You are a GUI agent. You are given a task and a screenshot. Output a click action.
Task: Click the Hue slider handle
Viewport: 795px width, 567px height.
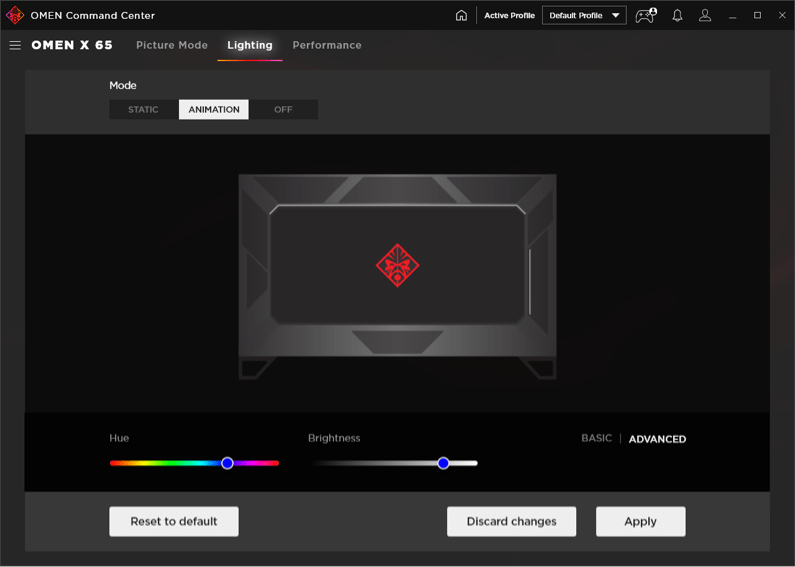tap(227, 463)
